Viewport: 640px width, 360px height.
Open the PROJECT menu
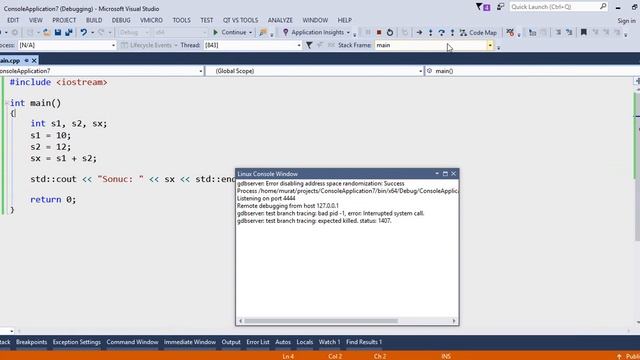64,20
